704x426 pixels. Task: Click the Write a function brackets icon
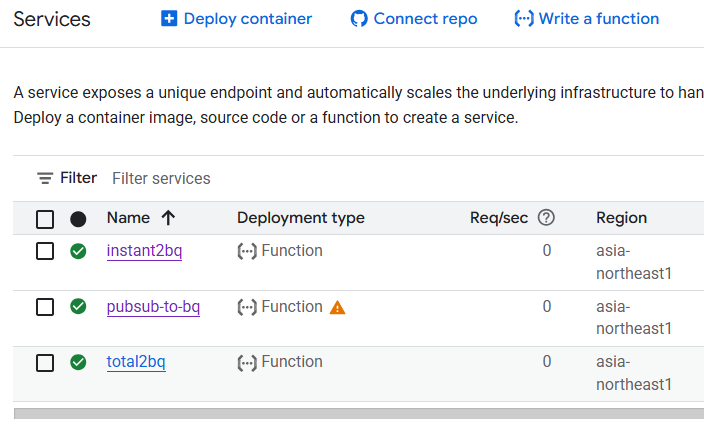(523, 19)
